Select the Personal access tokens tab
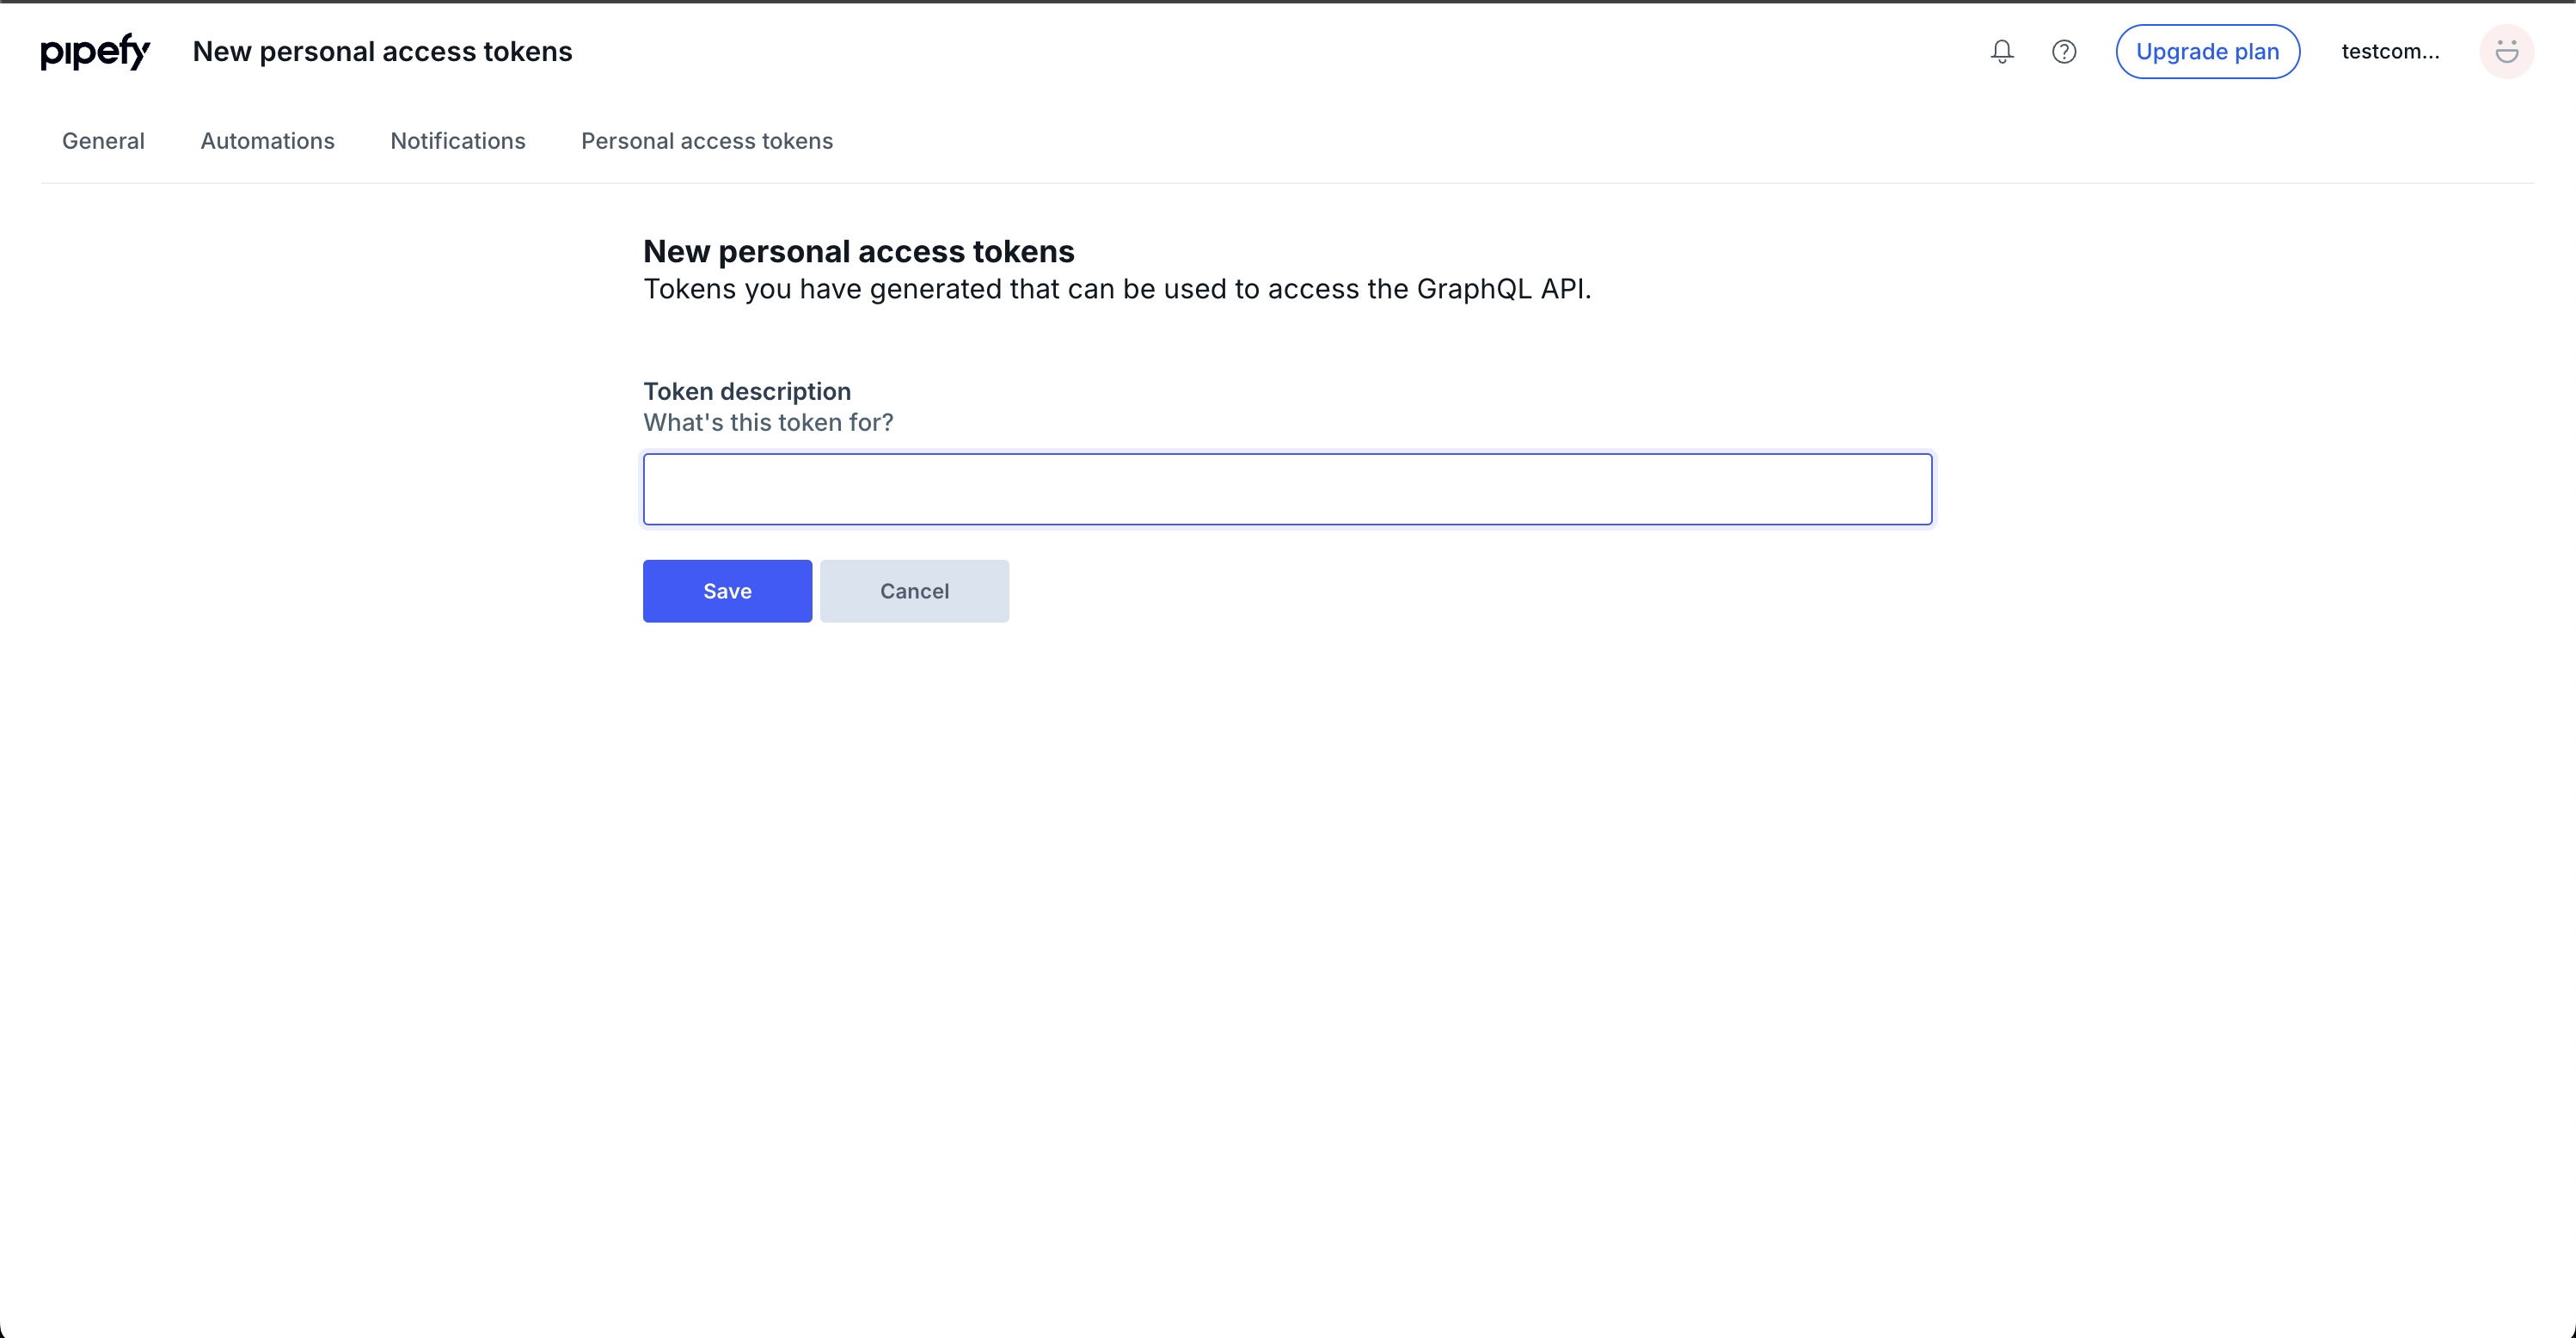2576x1338 pixels. point(706,141)
